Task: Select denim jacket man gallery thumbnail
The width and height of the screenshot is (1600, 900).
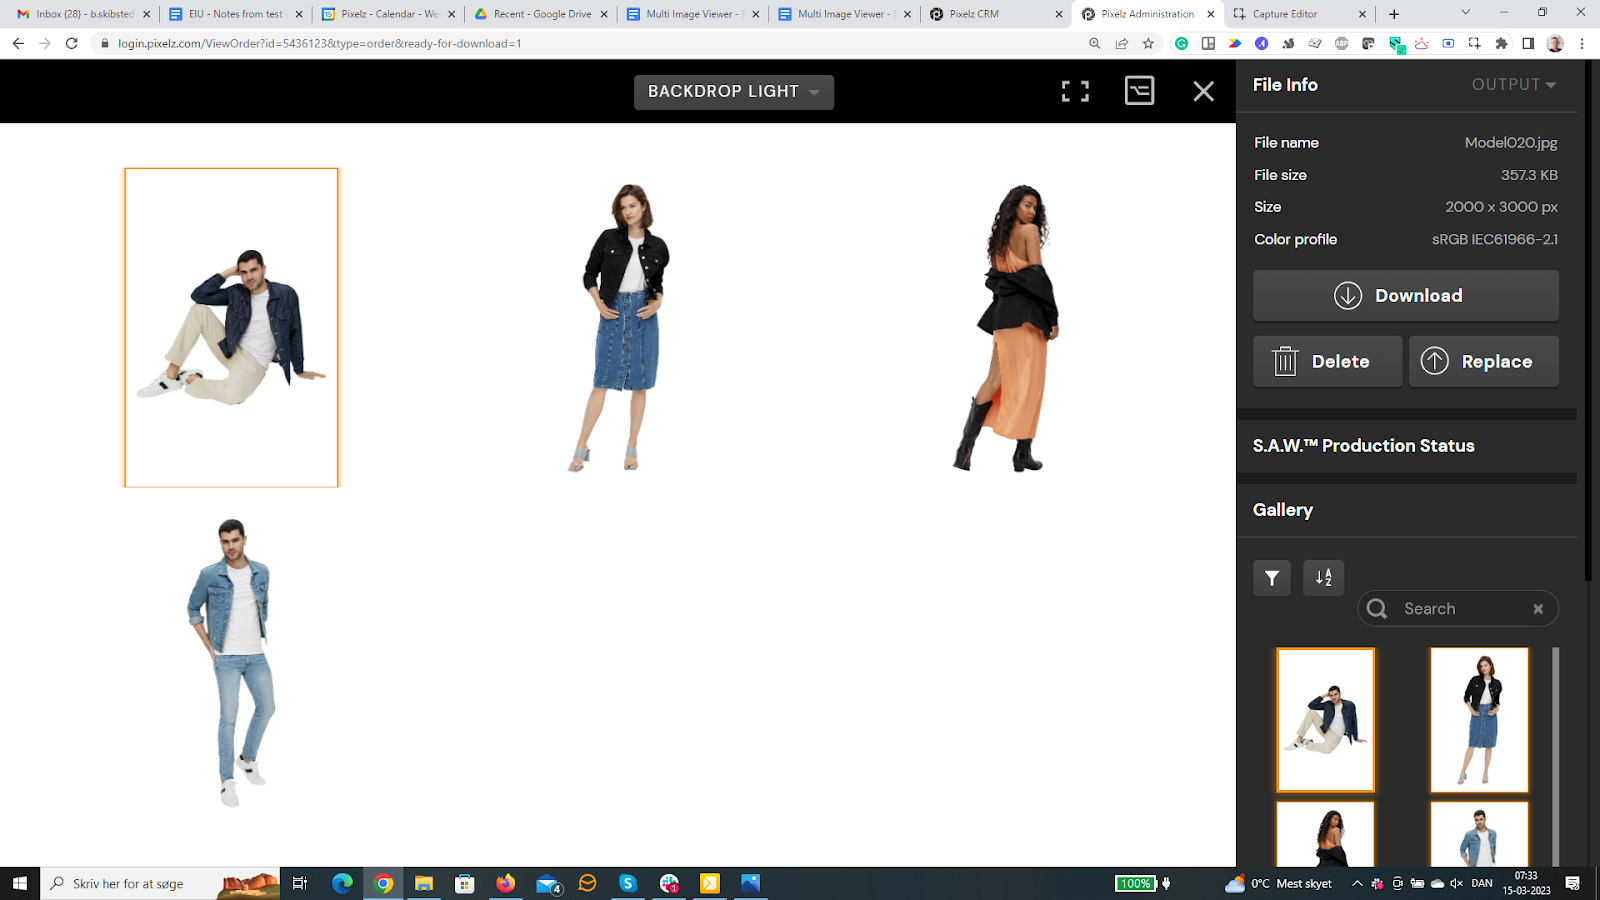Action: tap(1479, 833)
